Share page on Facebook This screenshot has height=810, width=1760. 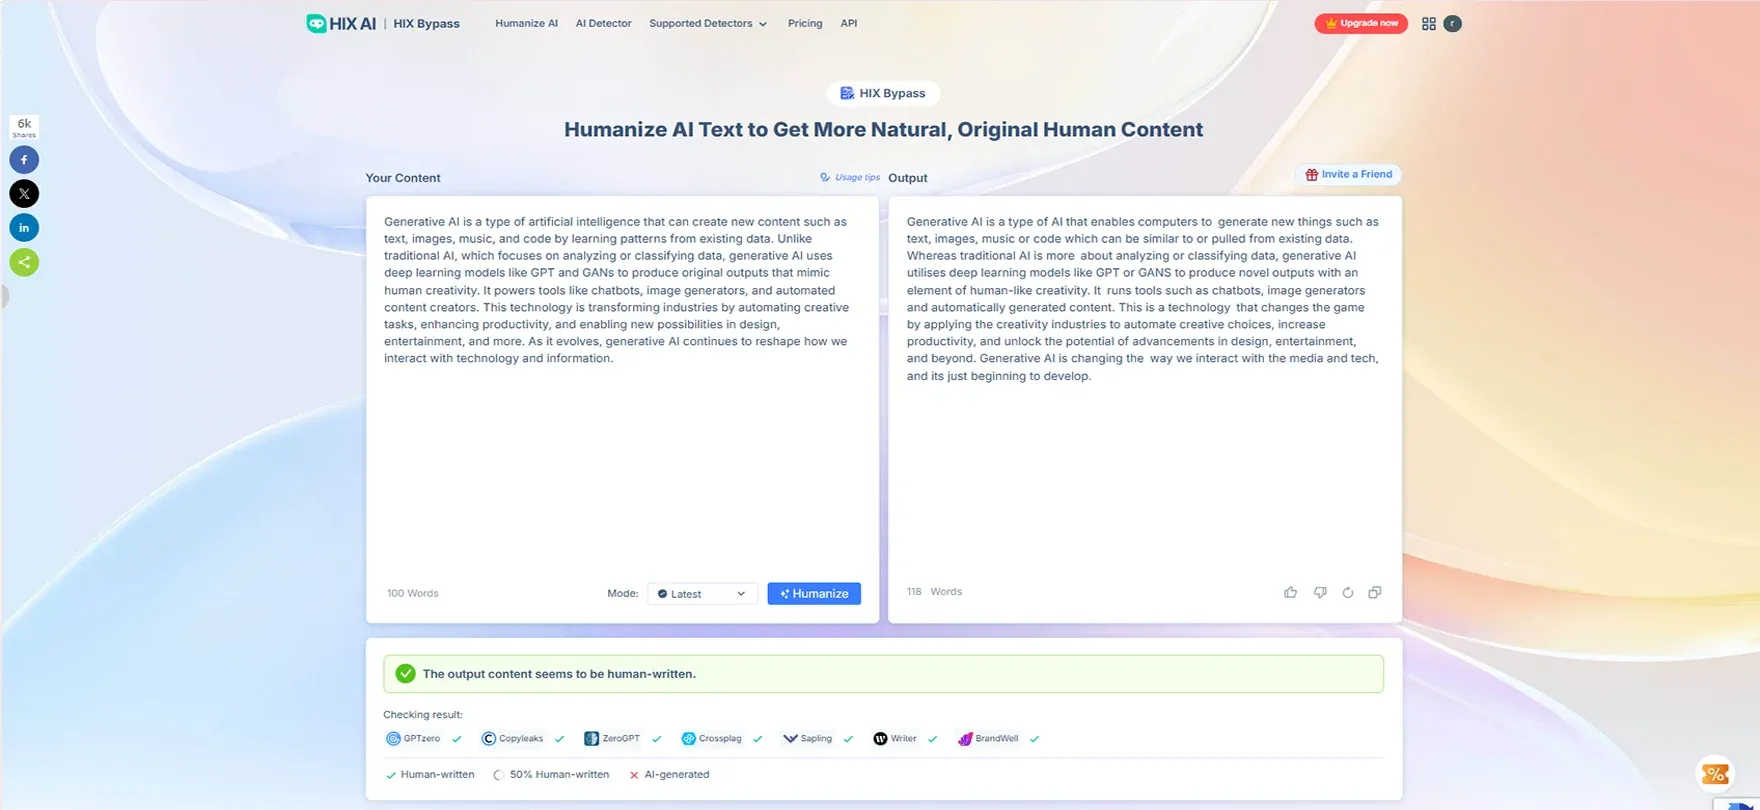pyautogui.click(x=24, y=159)
